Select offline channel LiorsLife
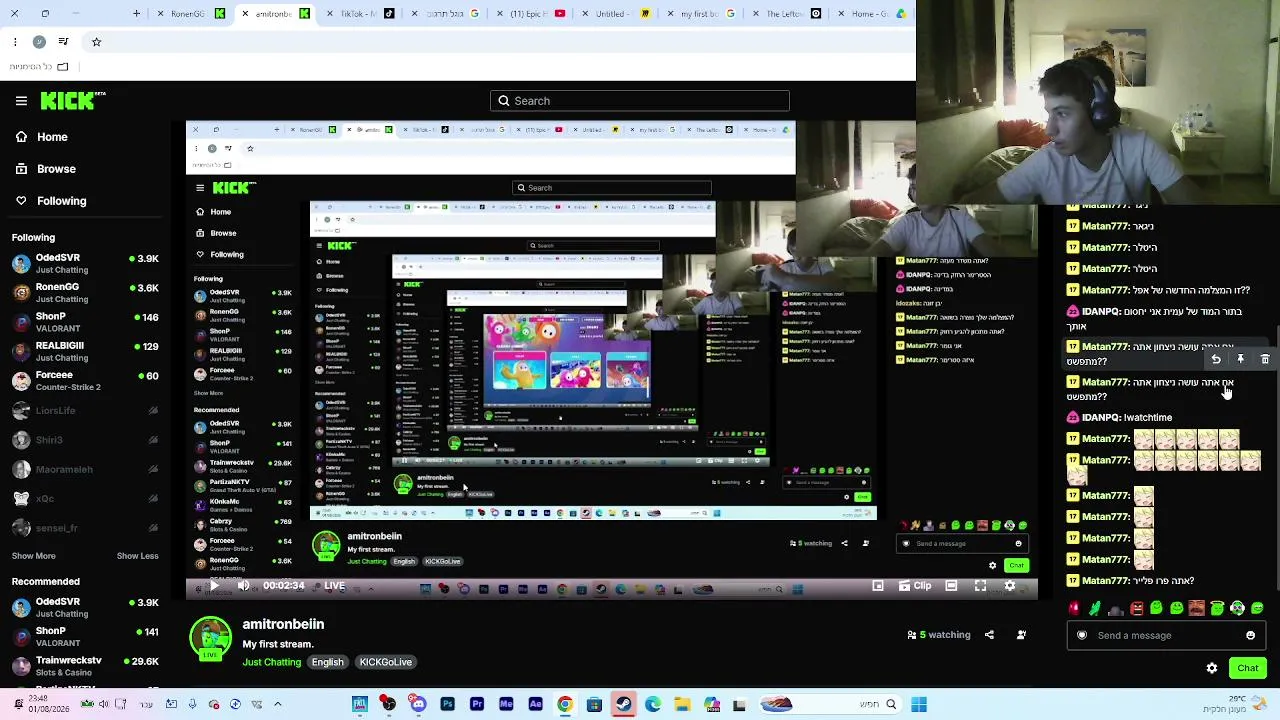Image resolution: width=1280 pixels, height=720 pixels. click(x=85, y=410)
